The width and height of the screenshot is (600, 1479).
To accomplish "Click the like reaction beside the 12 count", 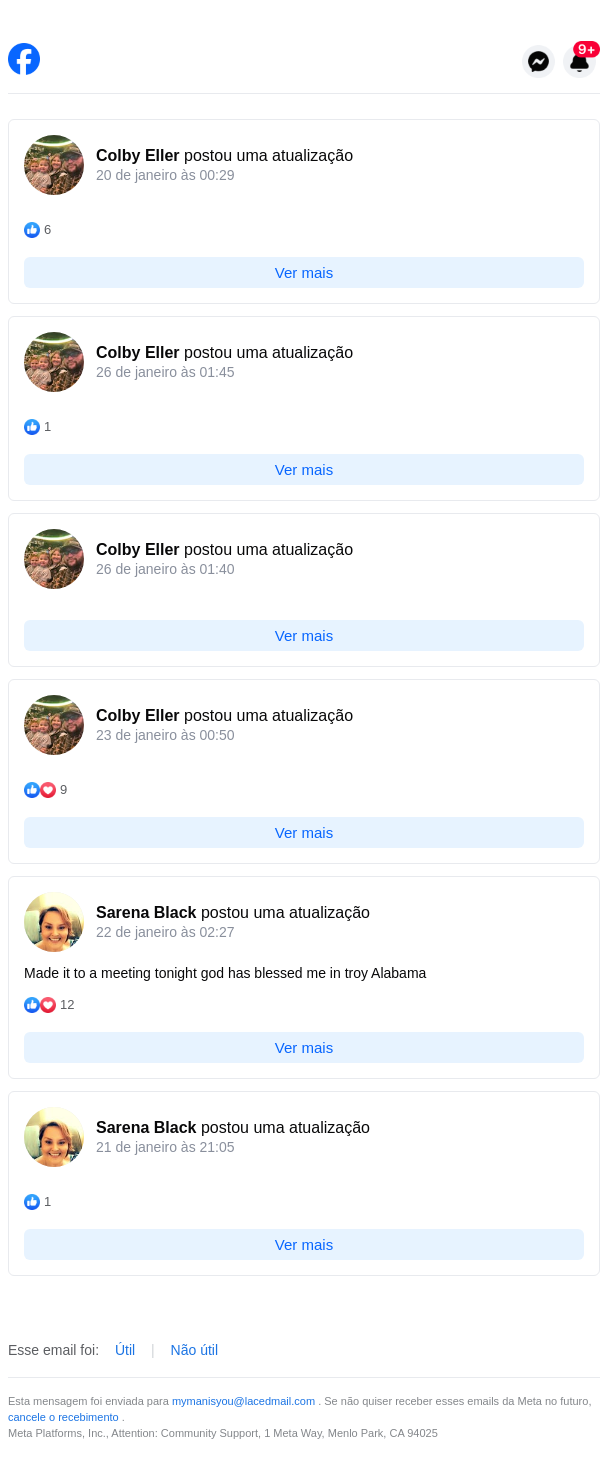I will (x=32, y=1005).
